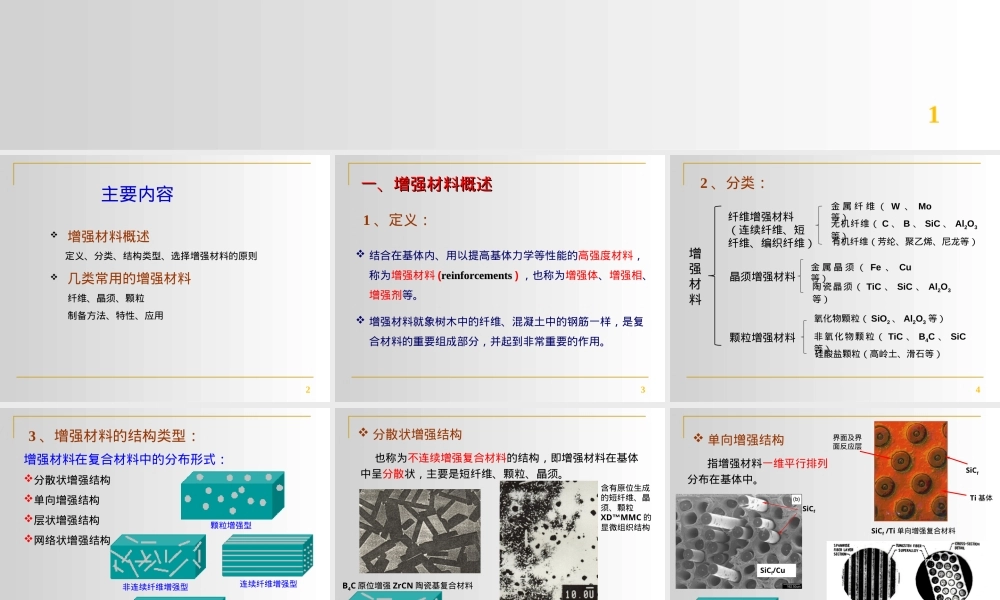1000x600 pixels.
Task: Select the 2、分类 slide thumbnail
Action: (x=835, y=278)
